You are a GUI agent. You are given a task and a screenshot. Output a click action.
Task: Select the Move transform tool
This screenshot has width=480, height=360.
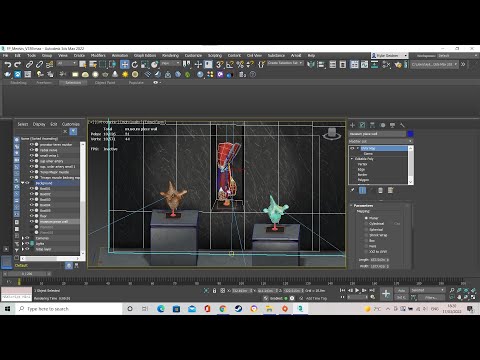tap(125, 64)
